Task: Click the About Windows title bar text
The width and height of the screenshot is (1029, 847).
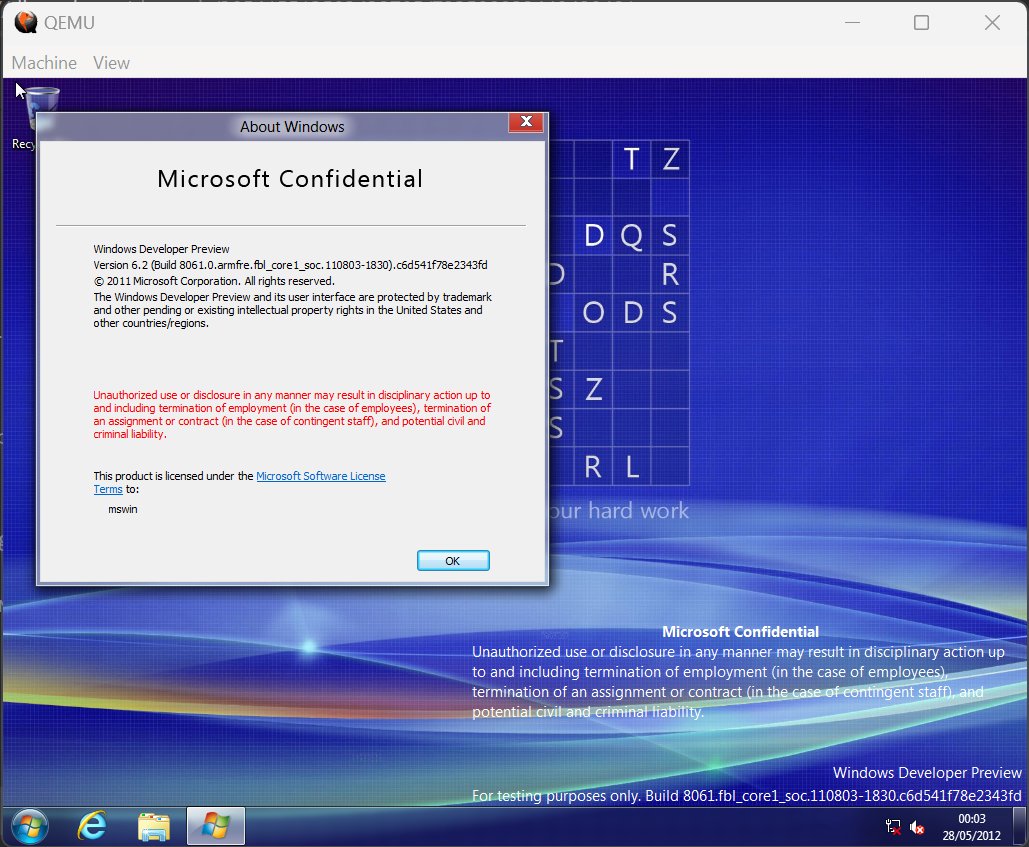Action: tap(292, 127)
